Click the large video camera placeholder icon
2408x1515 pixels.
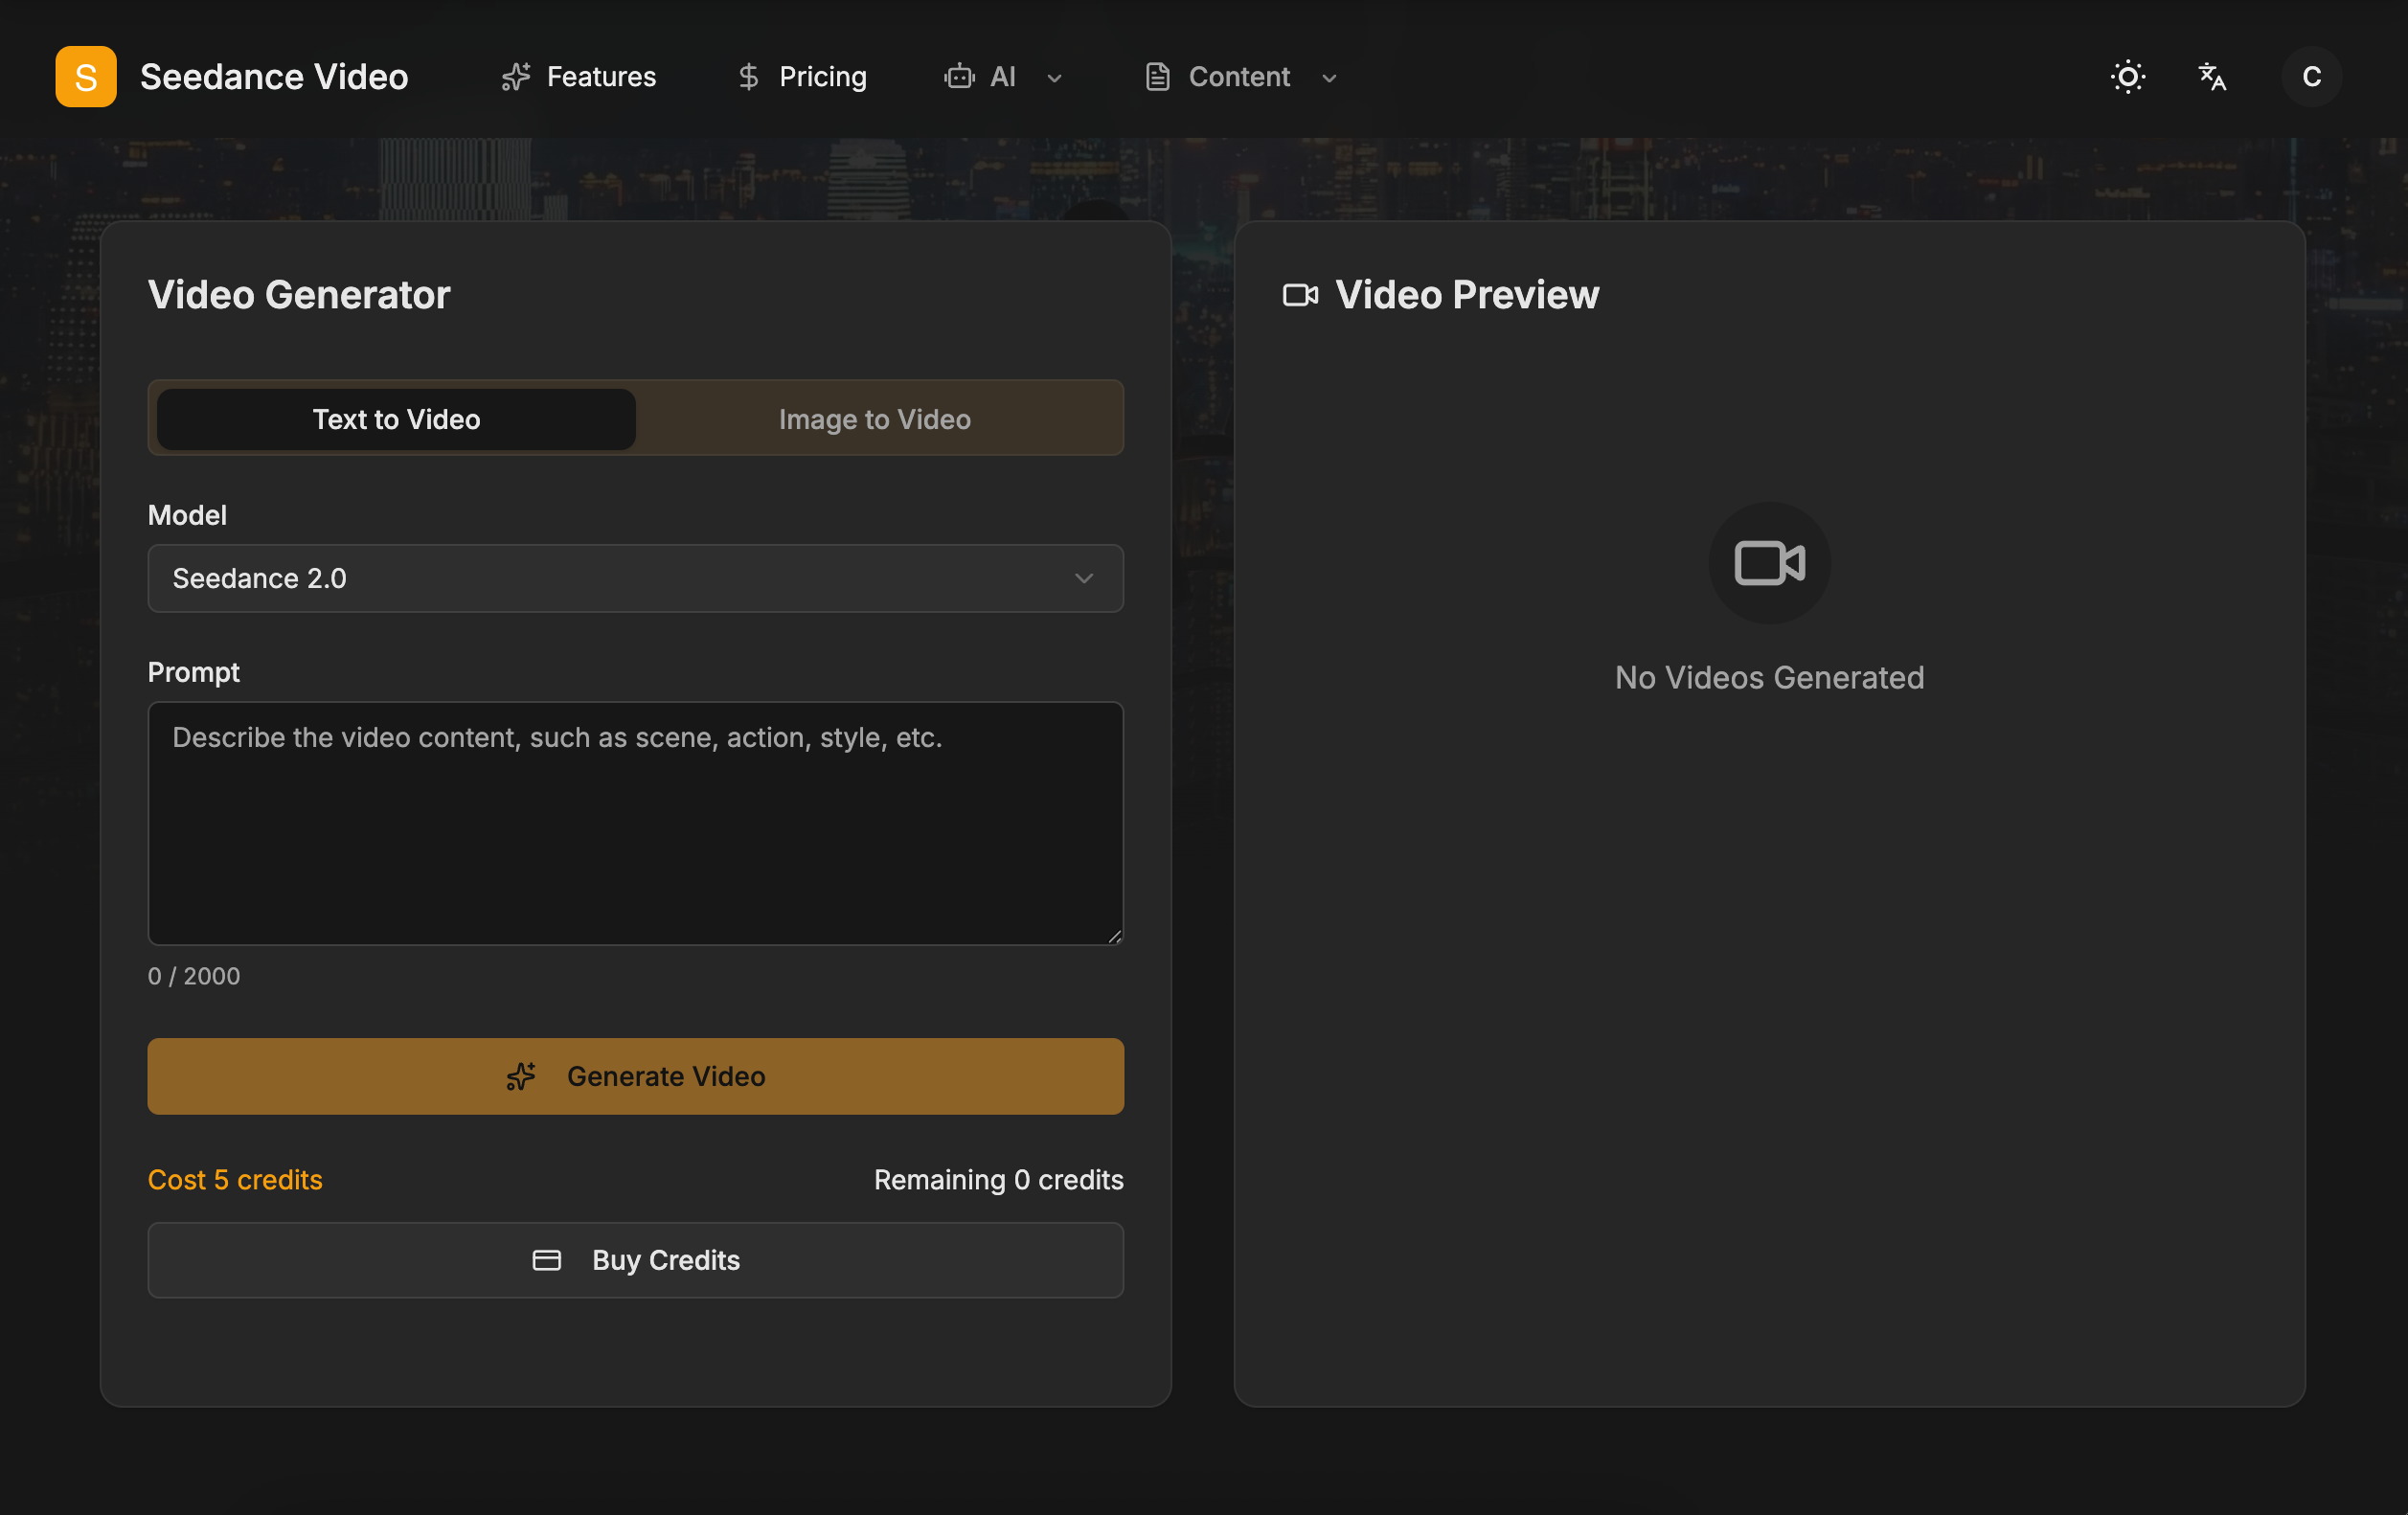pyautogui.click(x=1769, y=563)
